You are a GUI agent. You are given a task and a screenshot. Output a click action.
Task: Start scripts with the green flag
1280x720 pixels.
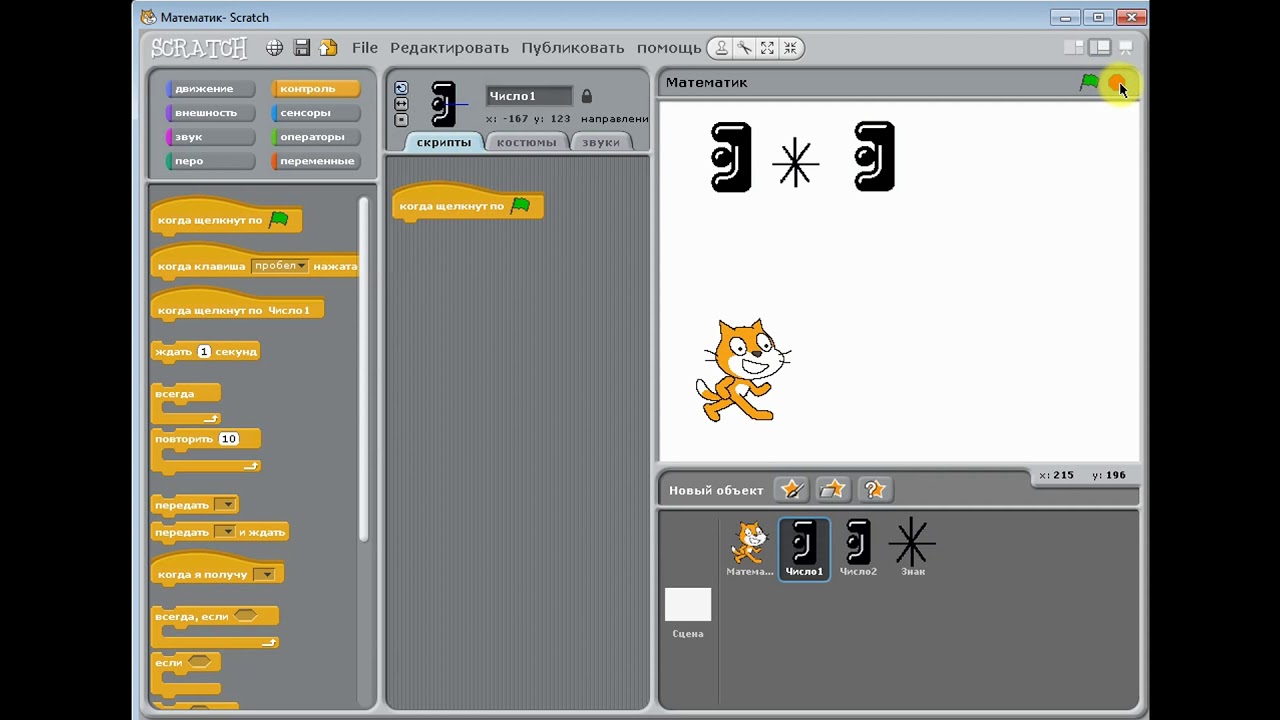click(1089, 82)
